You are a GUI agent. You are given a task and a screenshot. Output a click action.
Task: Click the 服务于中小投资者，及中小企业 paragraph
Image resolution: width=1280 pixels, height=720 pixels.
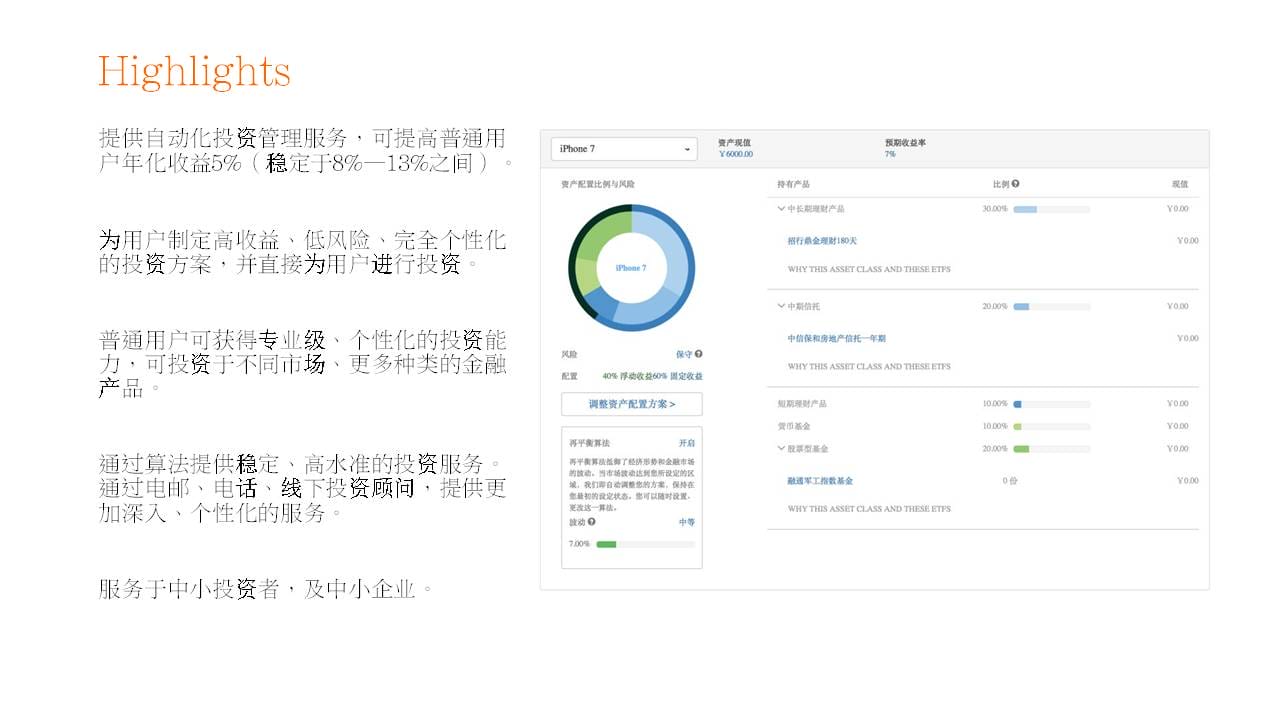[267, 588]
